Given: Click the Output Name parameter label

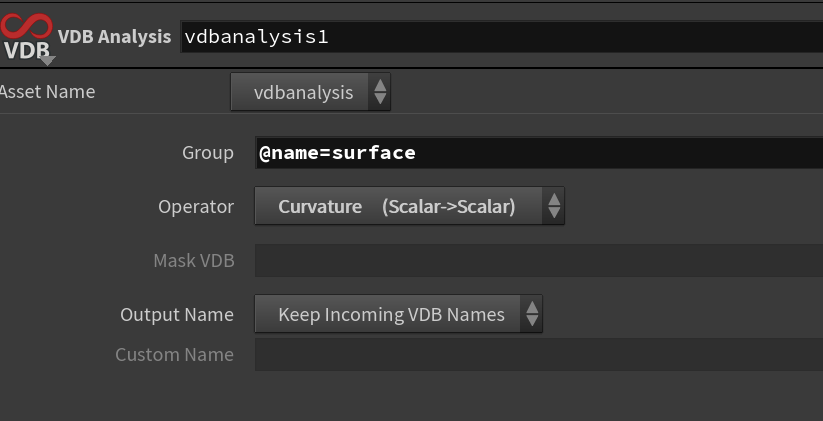Looking at the screenshot, I should 177,314.
